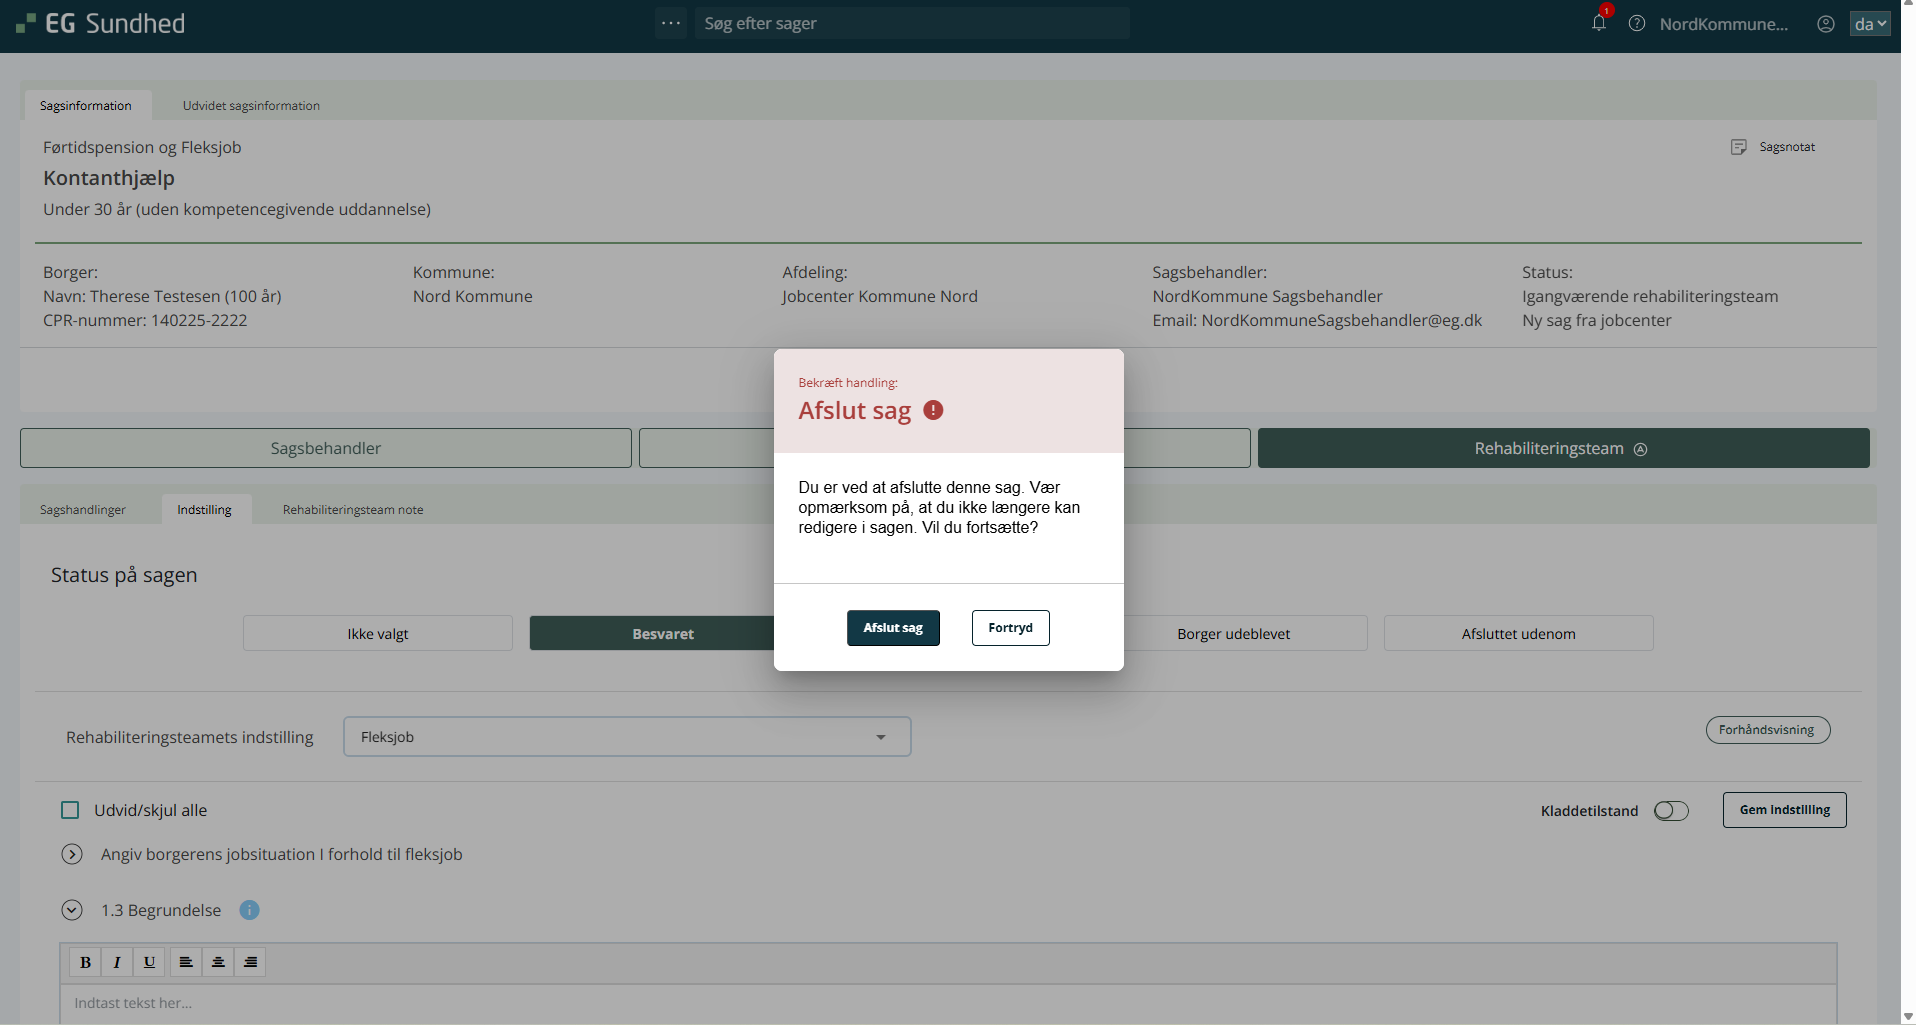Screen dimensions: 1916x1025
Task: Click the info icon next to Begrundelse
Action: (x=249, y=910)
